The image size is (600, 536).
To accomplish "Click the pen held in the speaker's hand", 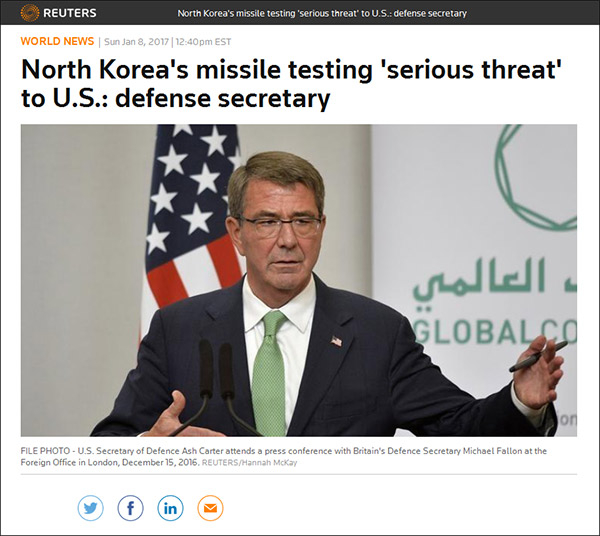I will 538,356.
